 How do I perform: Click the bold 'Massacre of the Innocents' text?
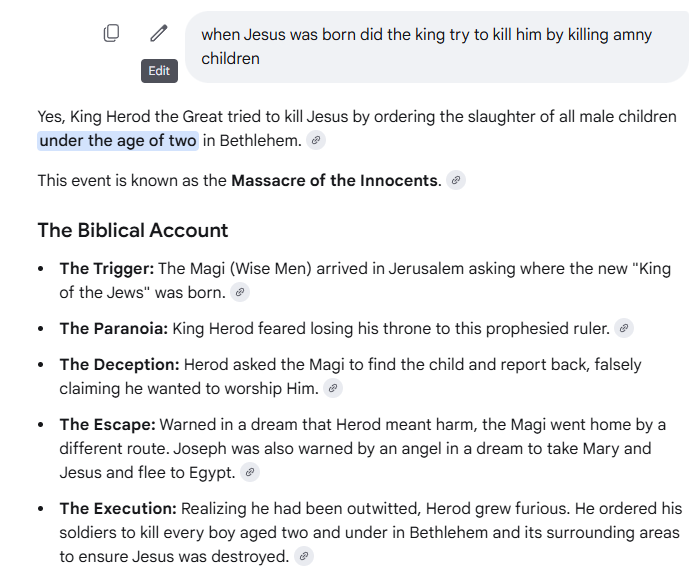[334, 180]
